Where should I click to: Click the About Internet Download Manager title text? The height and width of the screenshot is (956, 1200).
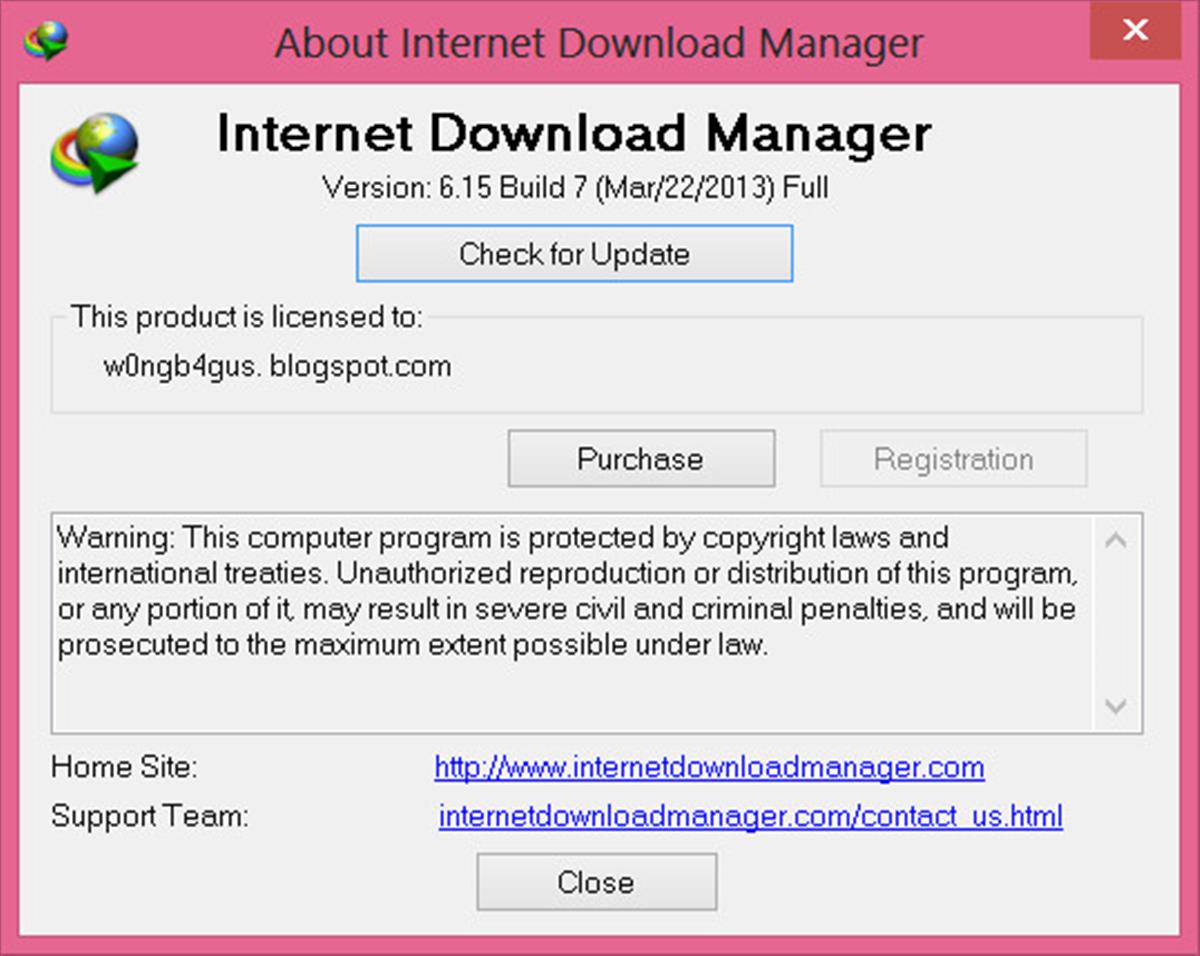tap(599, 43)
